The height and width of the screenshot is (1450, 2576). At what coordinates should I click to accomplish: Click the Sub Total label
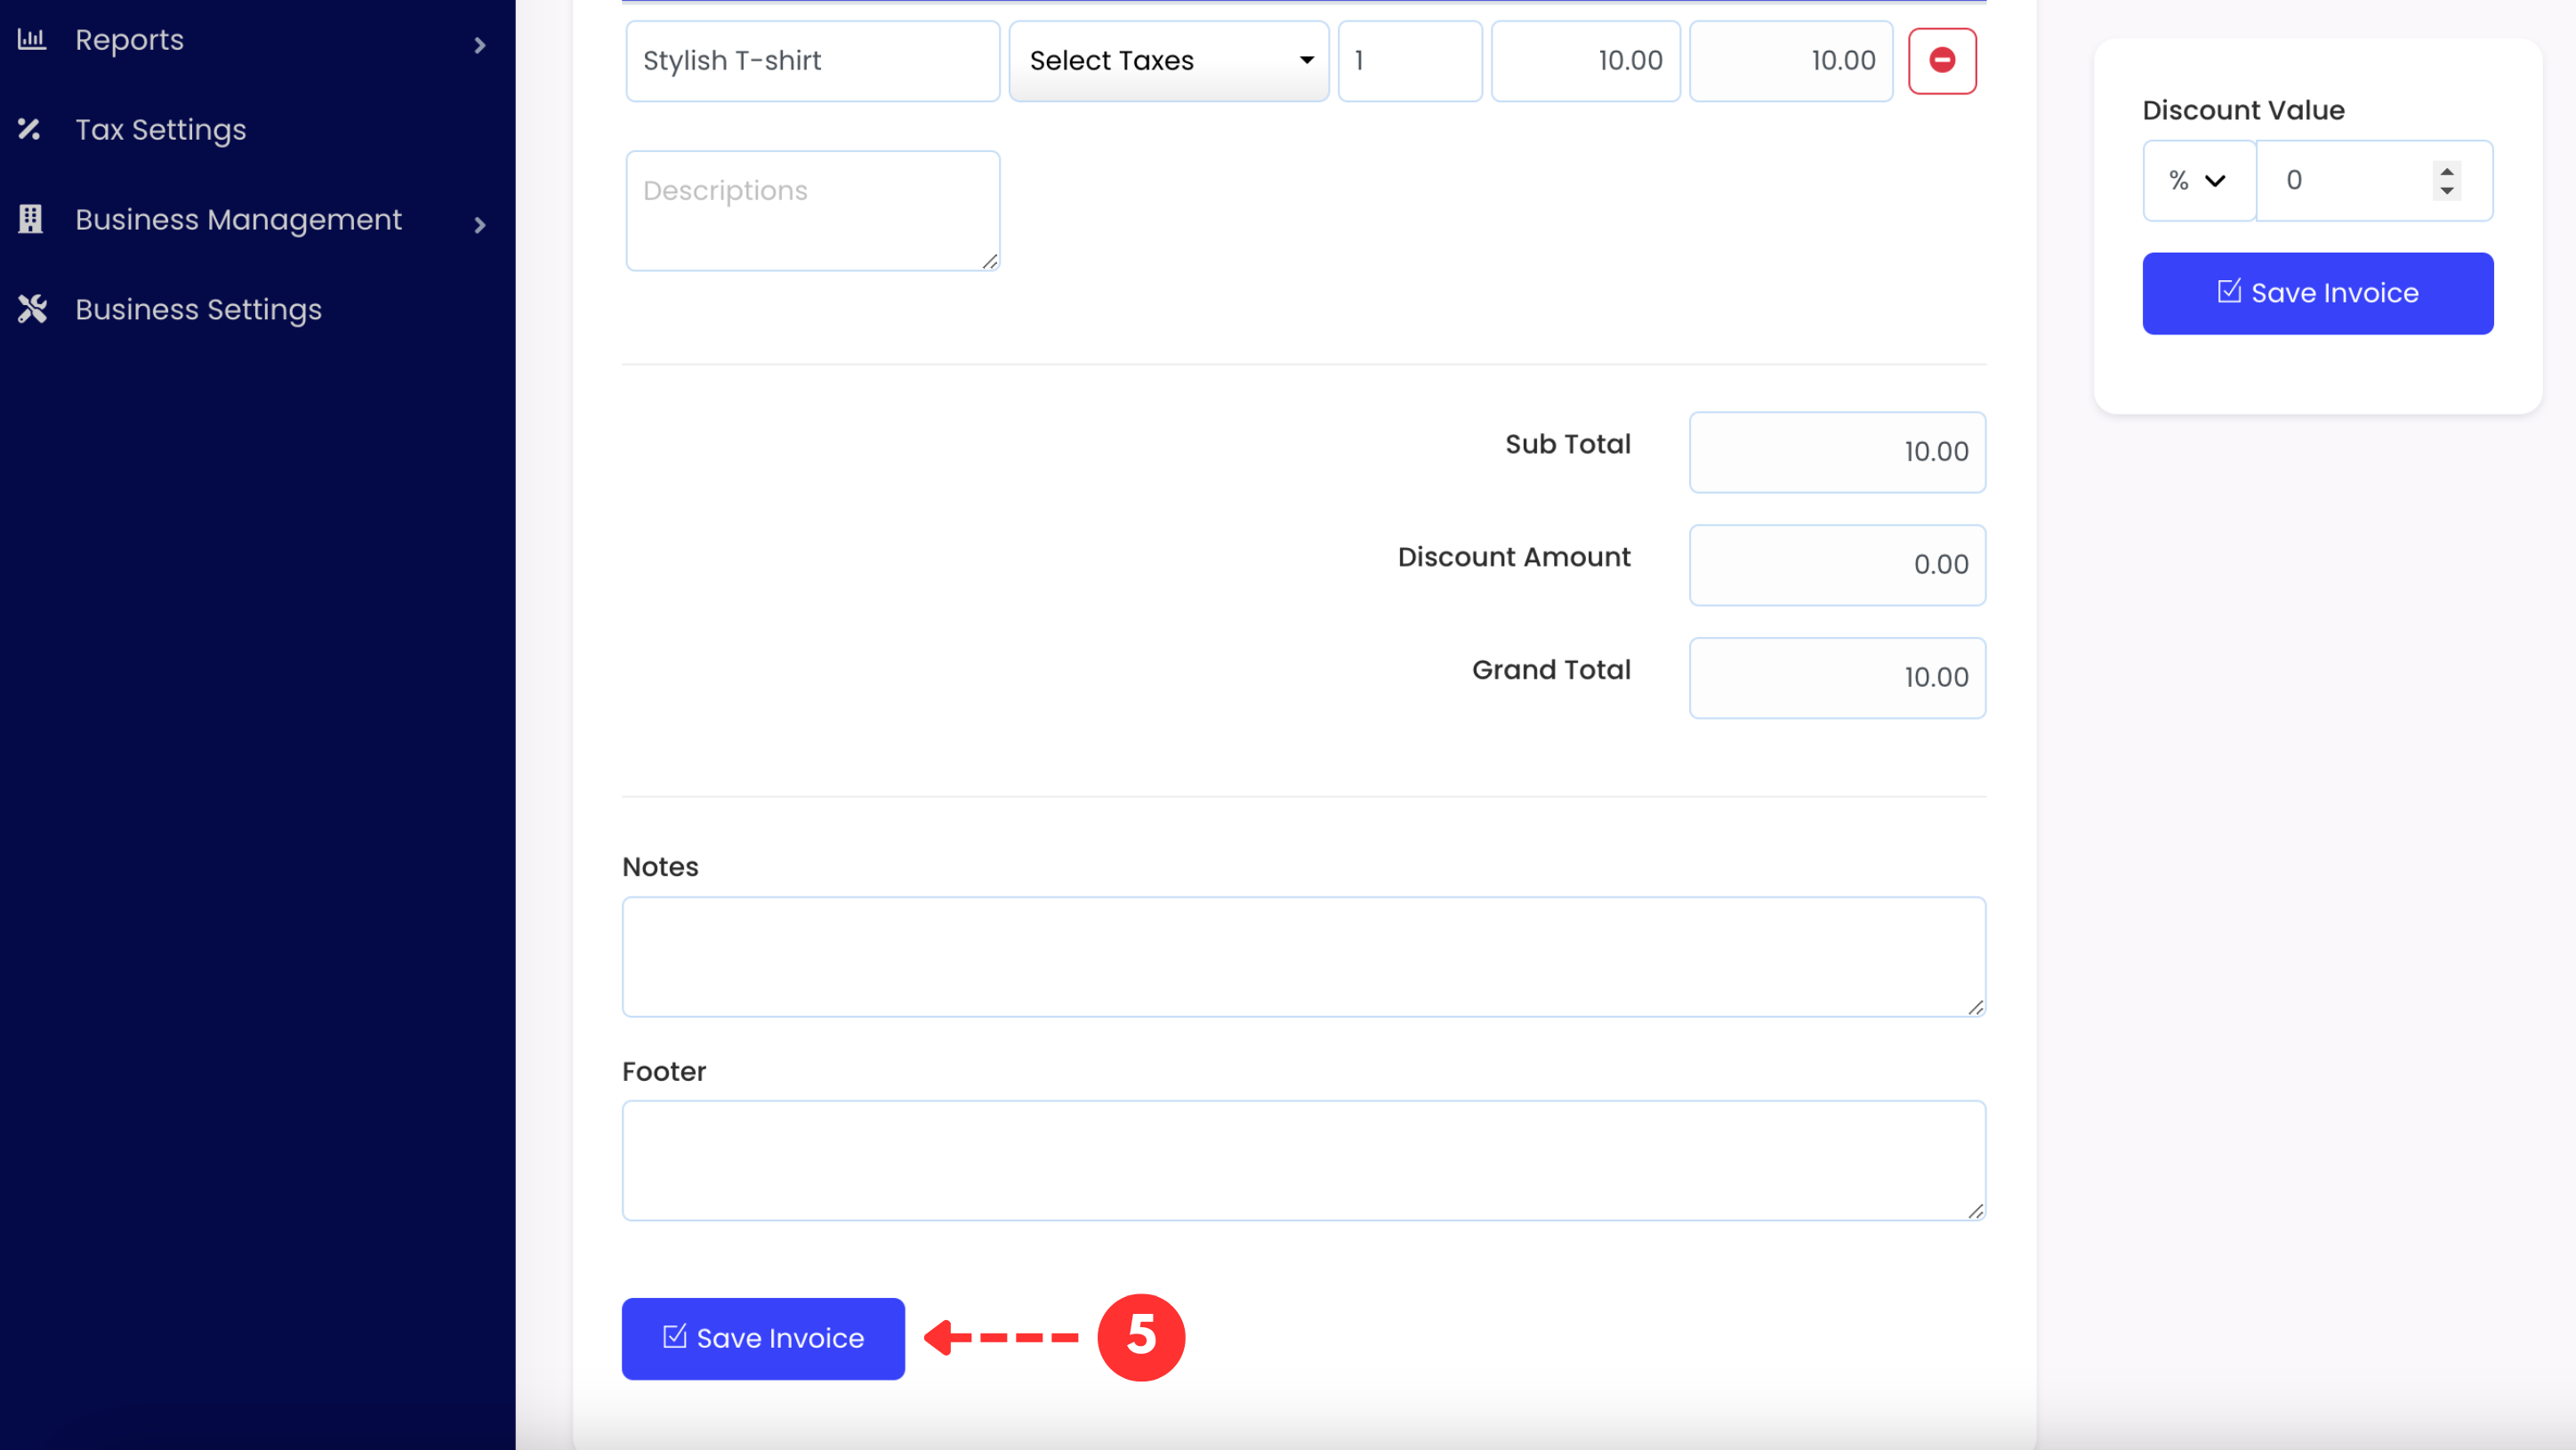point(1568,444)
